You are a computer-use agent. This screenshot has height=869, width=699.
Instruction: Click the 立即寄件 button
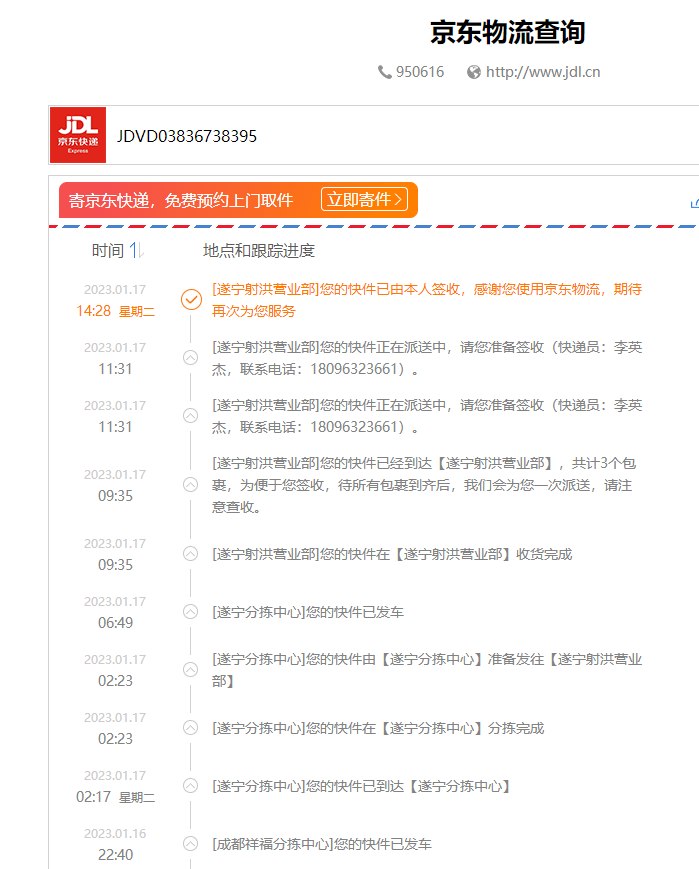coord(364,200)
